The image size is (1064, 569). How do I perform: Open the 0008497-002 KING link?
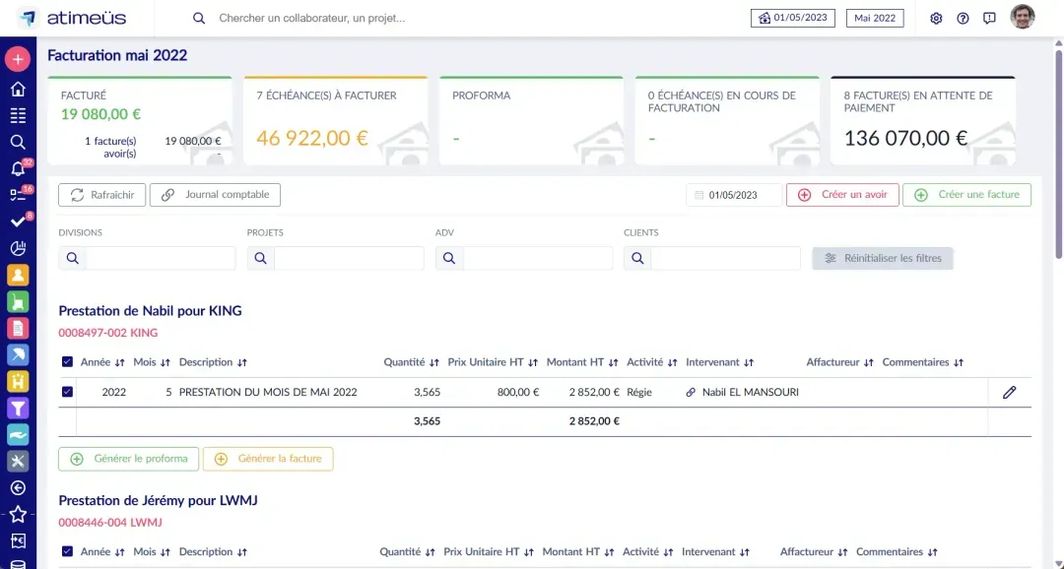tap(108, 333)
